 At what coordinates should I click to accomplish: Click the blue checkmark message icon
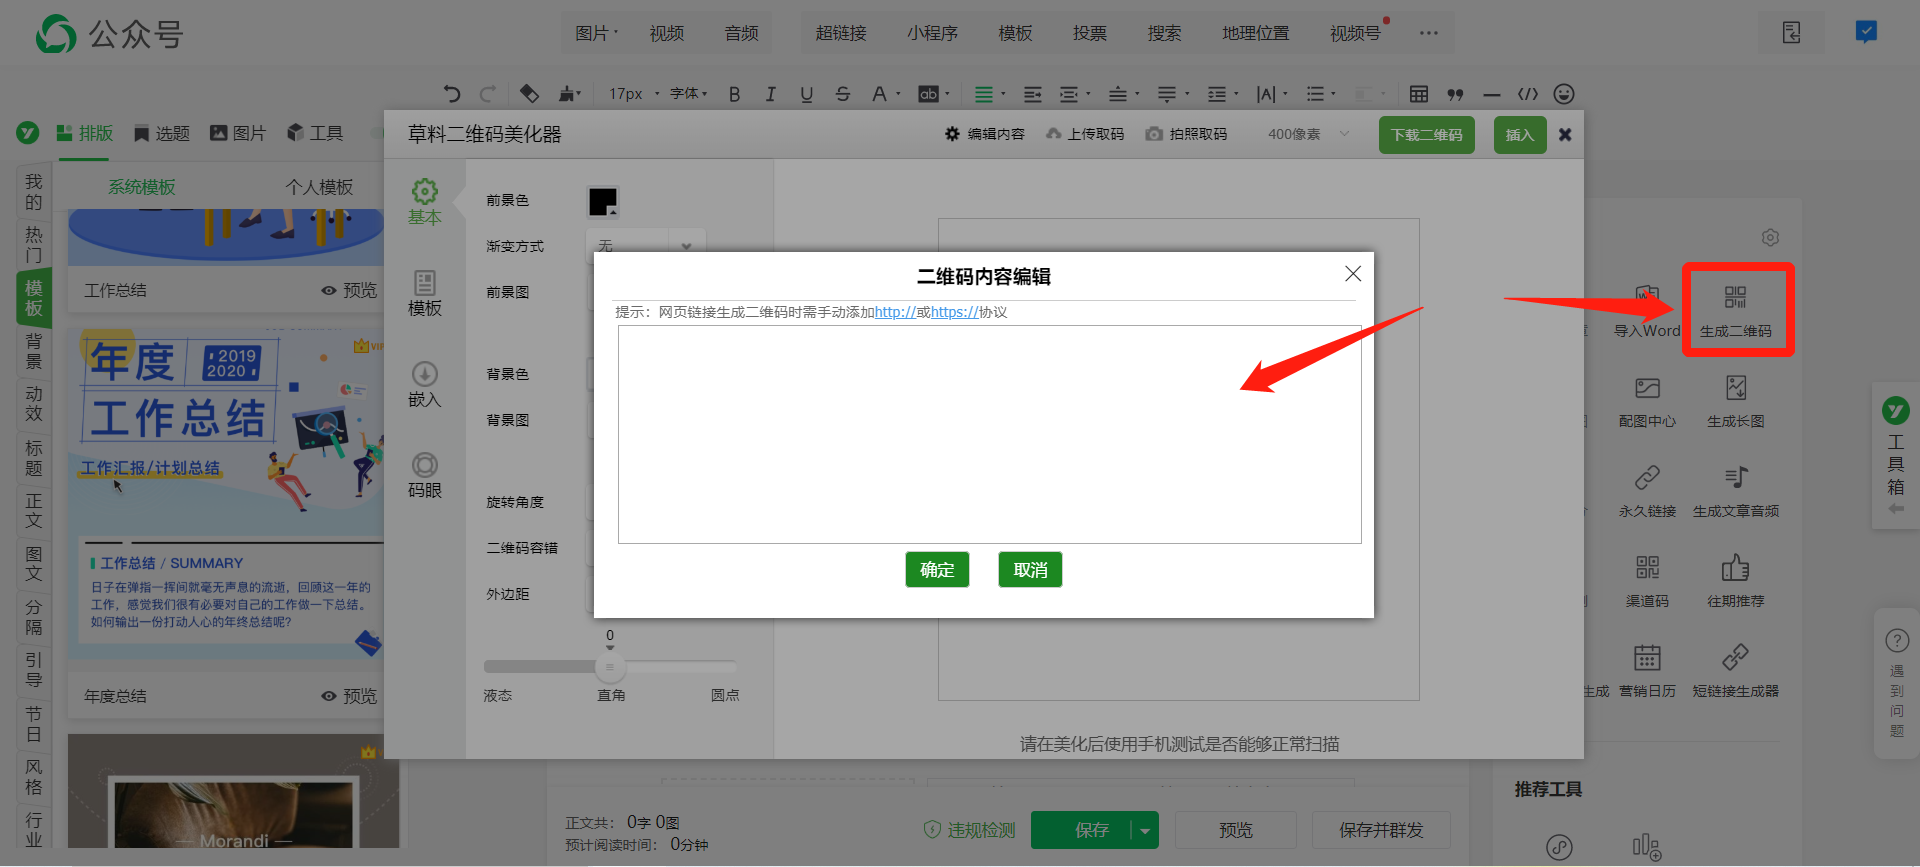(1866, 32)
